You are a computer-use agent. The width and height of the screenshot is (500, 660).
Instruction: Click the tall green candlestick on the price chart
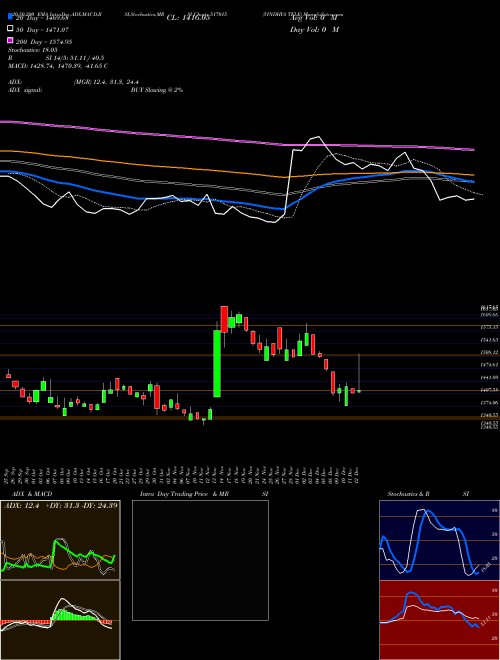point(217,364)
